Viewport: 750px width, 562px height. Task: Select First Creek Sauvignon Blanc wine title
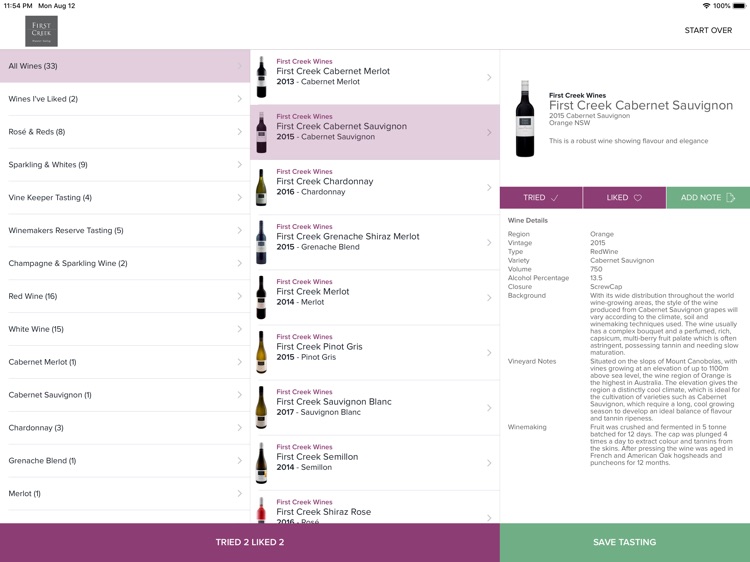(334, 402)
